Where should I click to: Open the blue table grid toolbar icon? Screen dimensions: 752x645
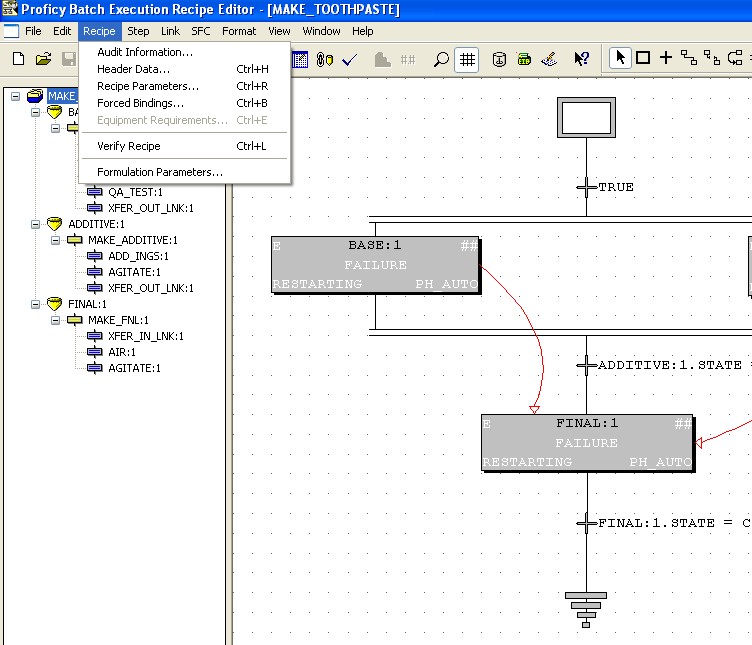pyautogui.click(x=300, y=59)
